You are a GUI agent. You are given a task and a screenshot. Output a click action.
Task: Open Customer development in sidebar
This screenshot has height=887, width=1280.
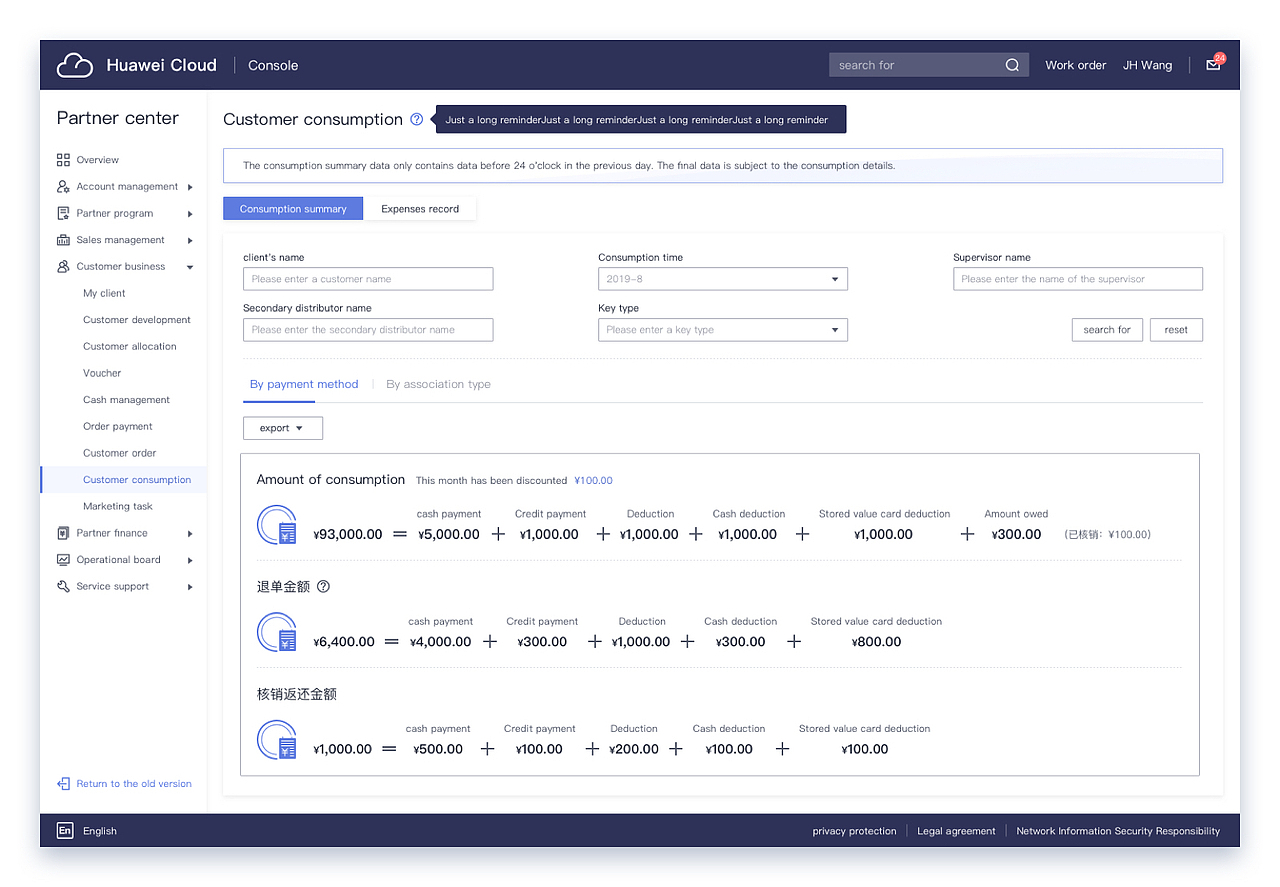point(137,320)
